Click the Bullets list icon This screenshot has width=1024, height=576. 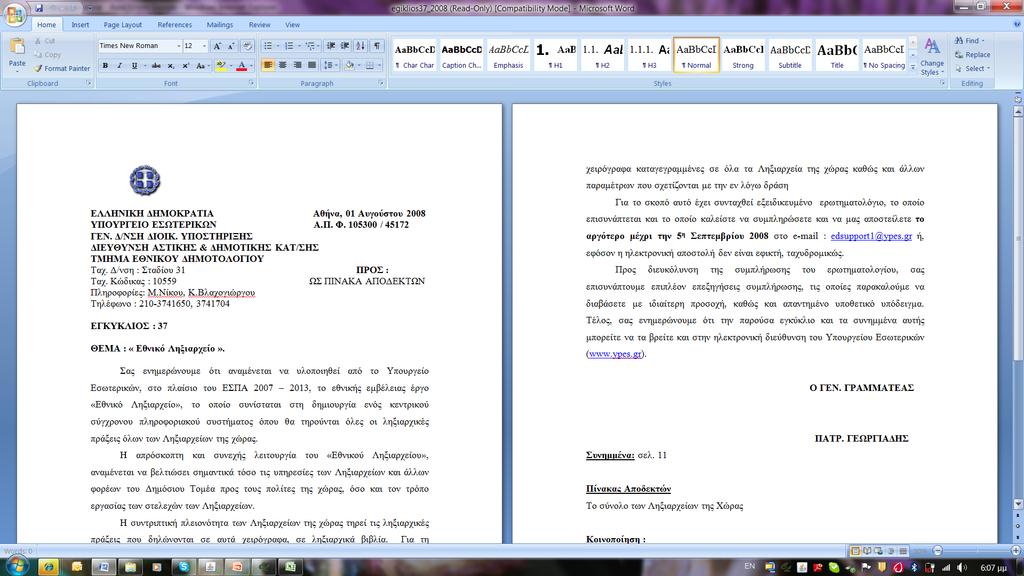pos(268,46)
